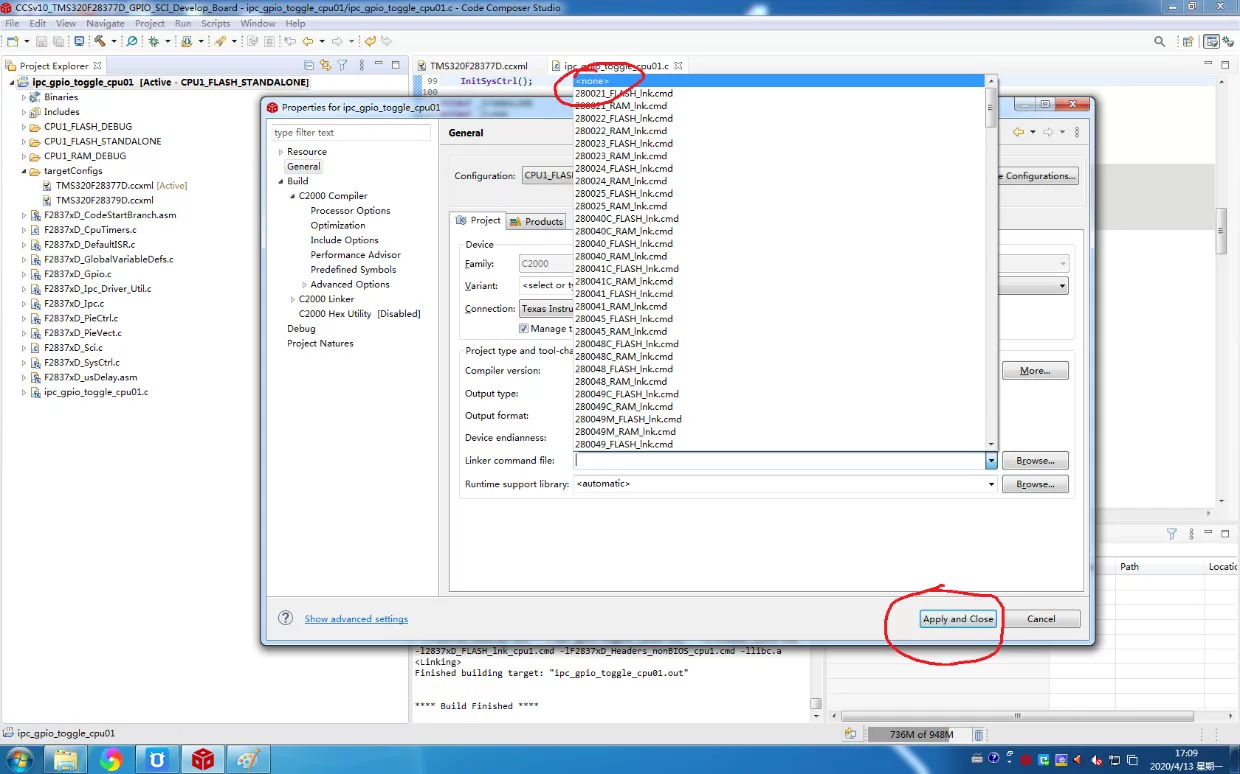1240x774 pixels.
Task: Click Apply and Close button
Action: 958,619
